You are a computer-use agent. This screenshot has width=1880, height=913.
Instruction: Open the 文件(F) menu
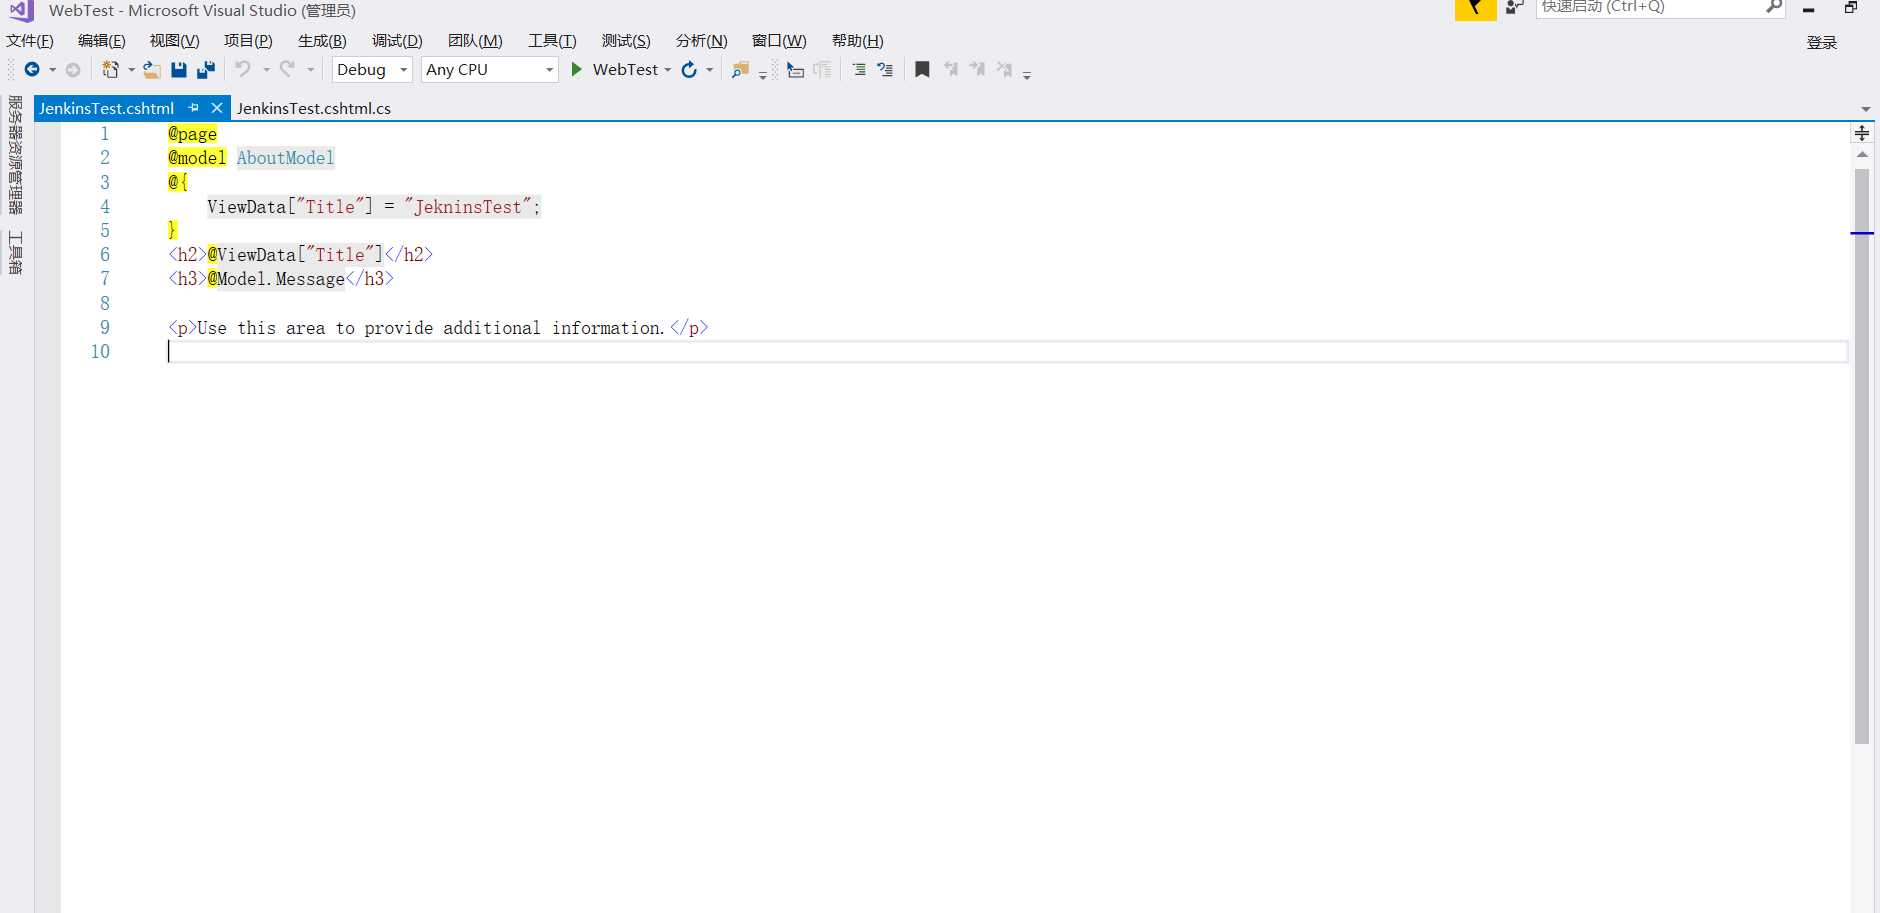[30, 41]
